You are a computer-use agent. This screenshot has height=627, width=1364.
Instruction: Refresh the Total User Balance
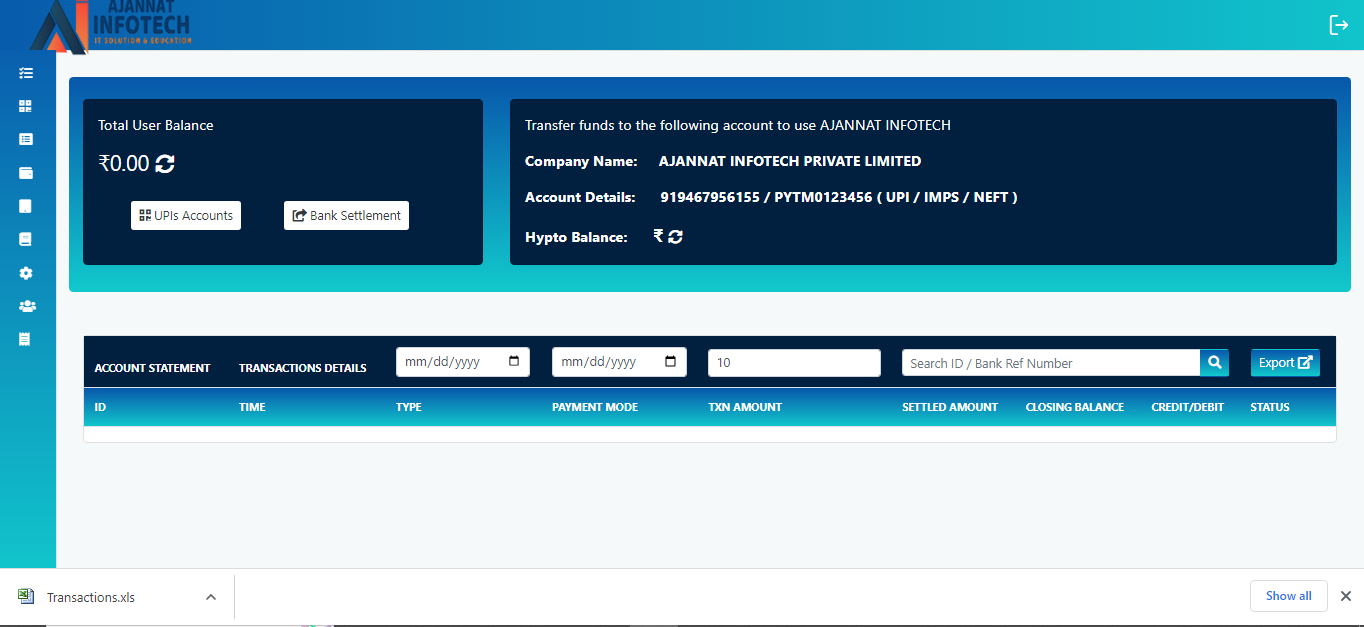click(x=165, y=164)
